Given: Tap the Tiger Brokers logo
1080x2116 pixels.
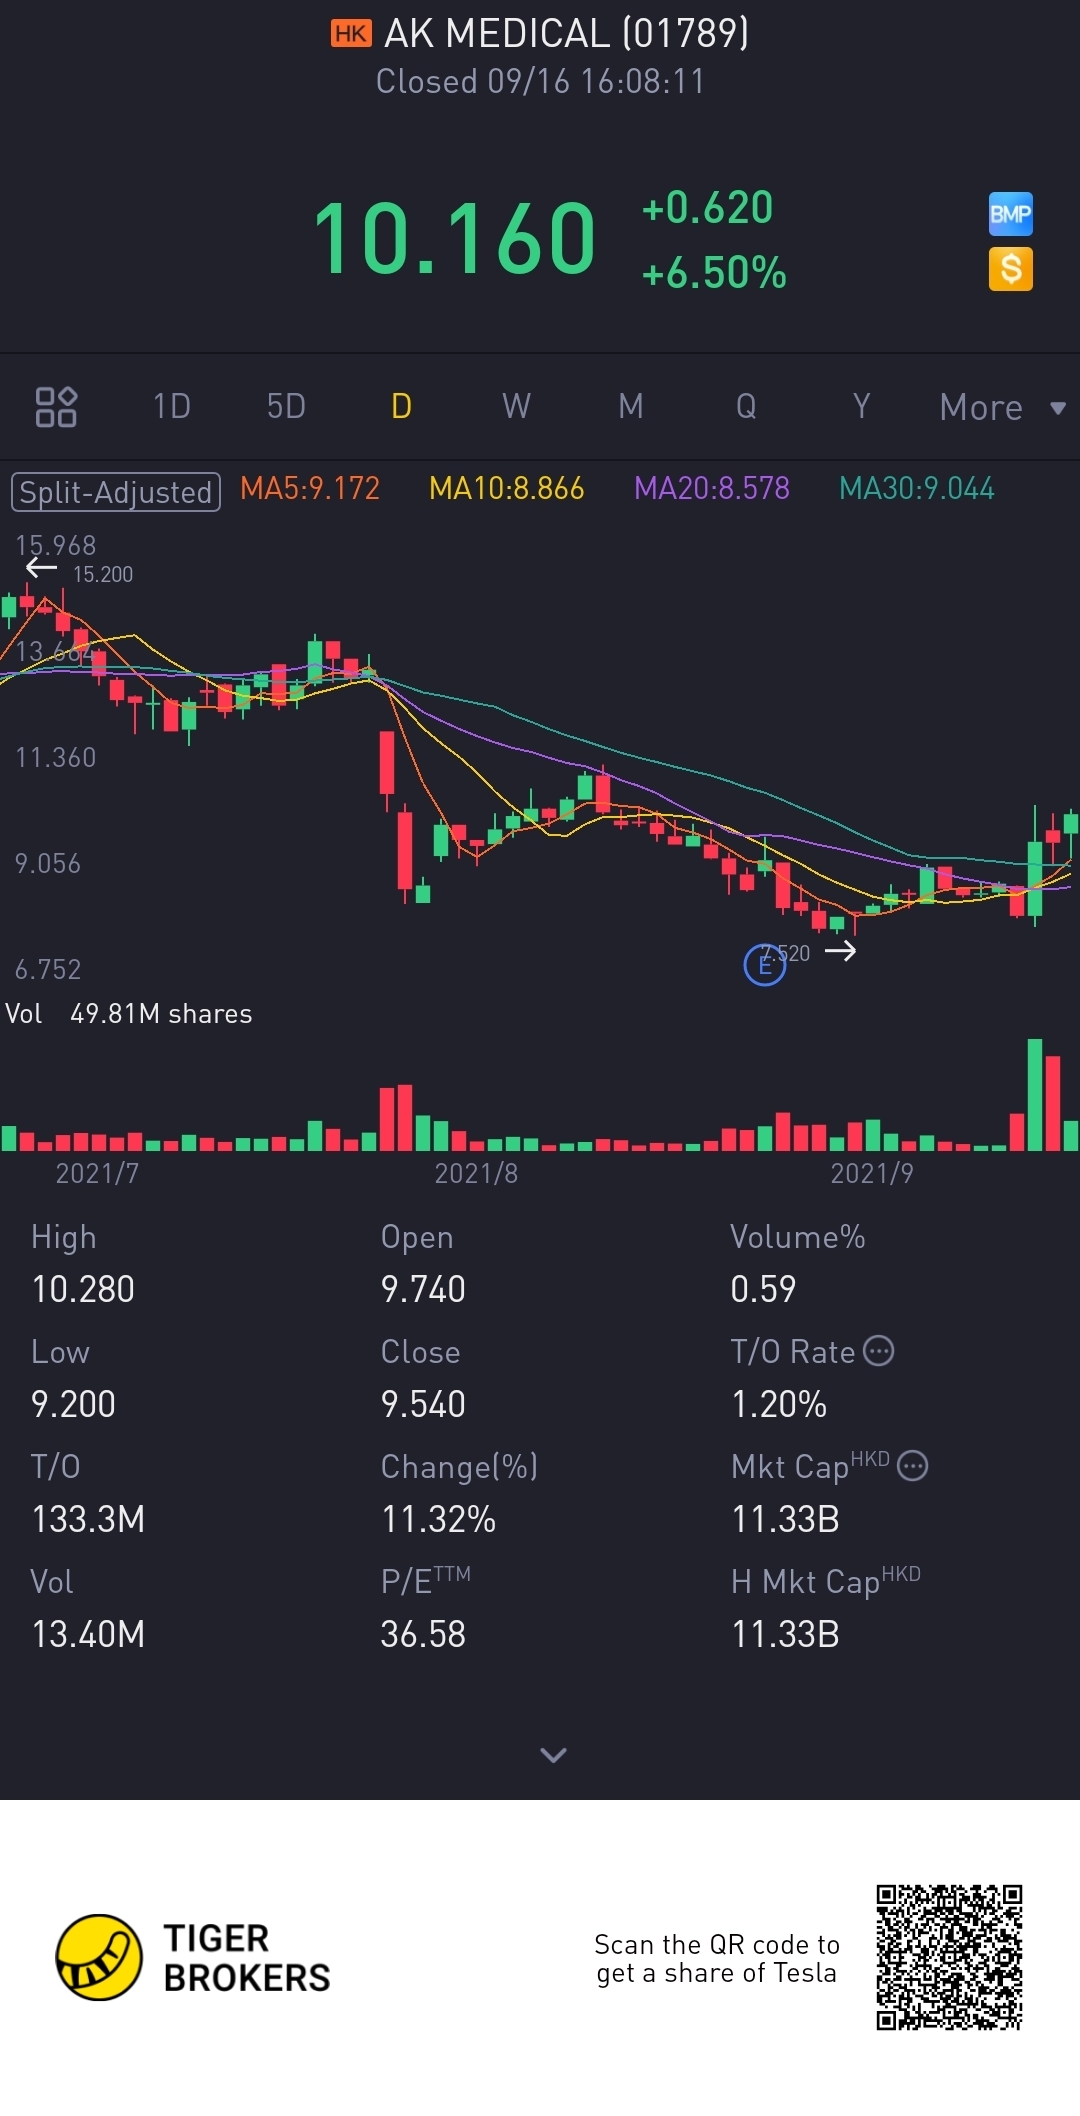Looking at the screenshot, I should (x=98, y=1957).
